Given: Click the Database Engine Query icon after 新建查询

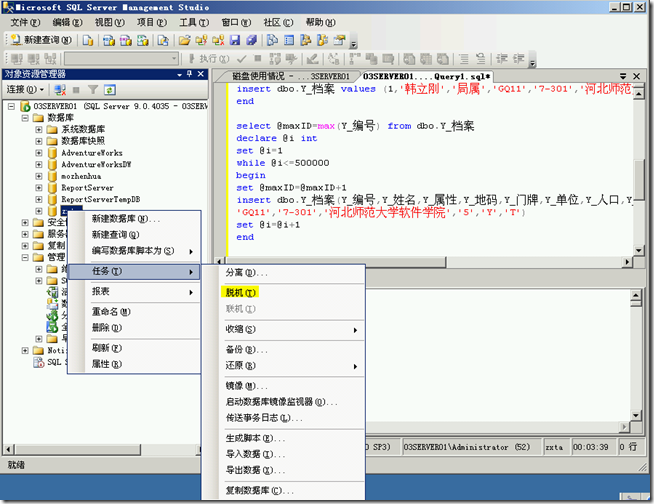Looking at the screenshot, I should point(88,40).
